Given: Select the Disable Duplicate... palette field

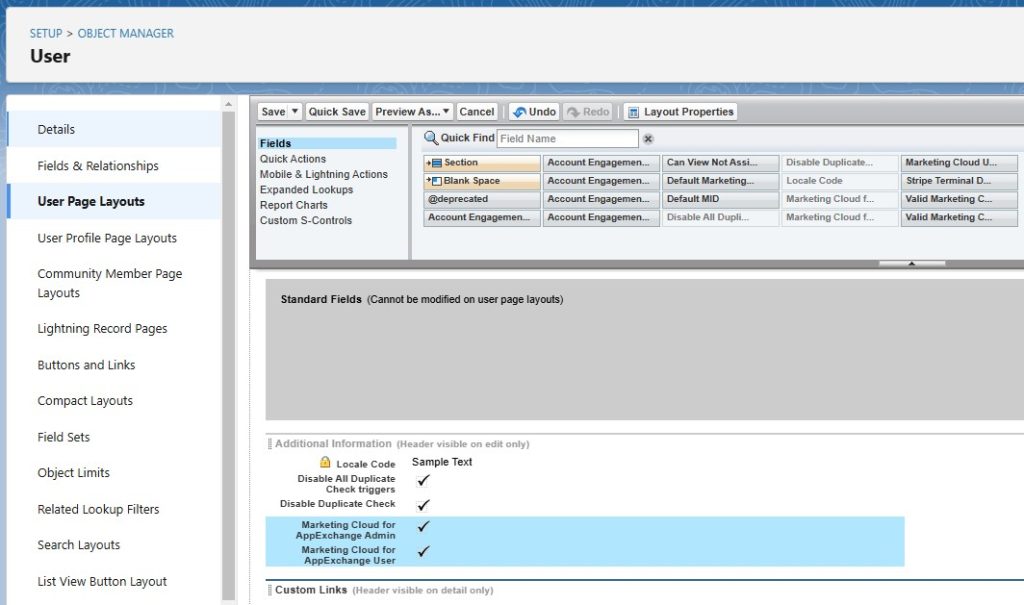Looking at the screenshot, I should 840,163.
